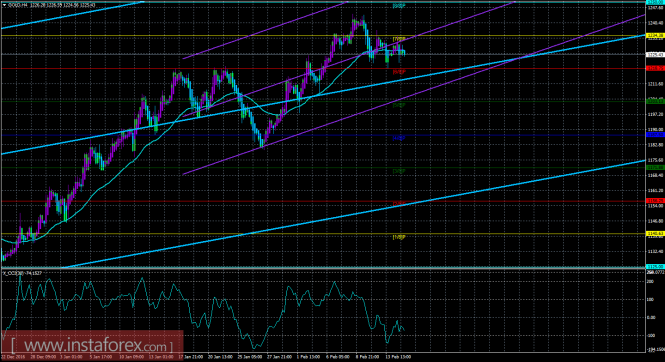Click the cyan 1250.00 tag on price axis
This screenshot has width=665, height=362.
point(655,2)
